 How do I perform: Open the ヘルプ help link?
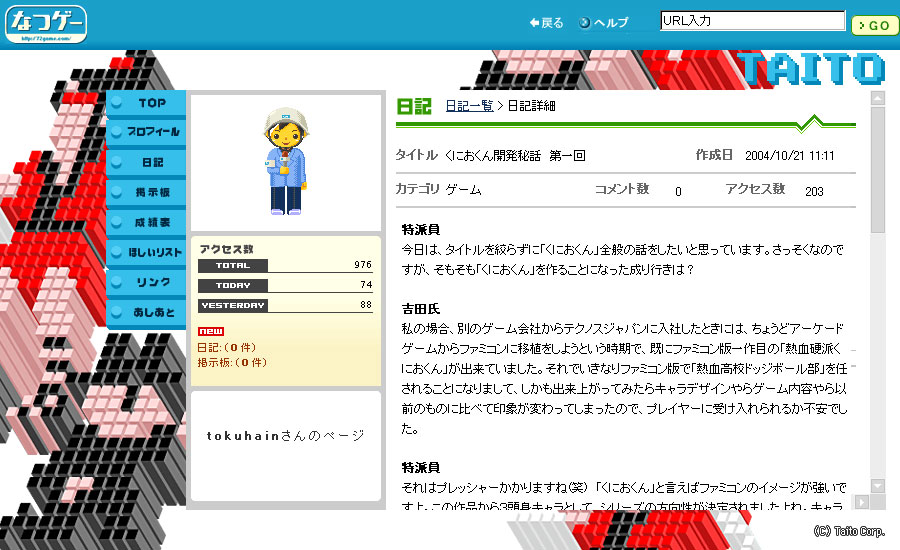(x=604, y=23)
